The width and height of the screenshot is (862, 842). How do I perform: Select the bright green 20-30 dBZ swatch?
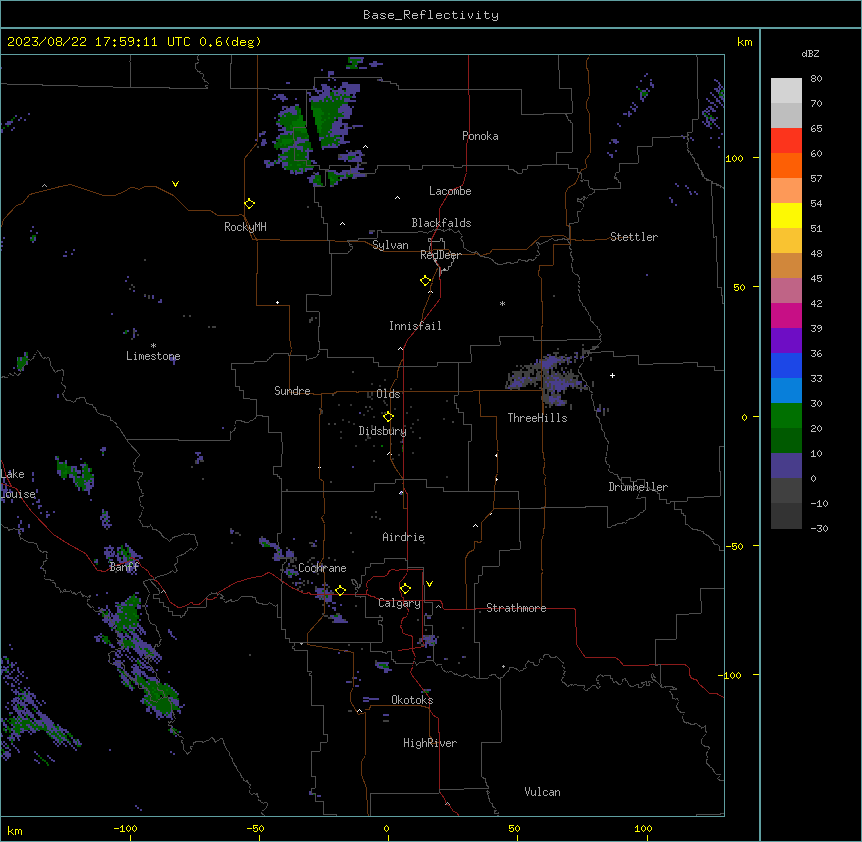pos(786,416)
